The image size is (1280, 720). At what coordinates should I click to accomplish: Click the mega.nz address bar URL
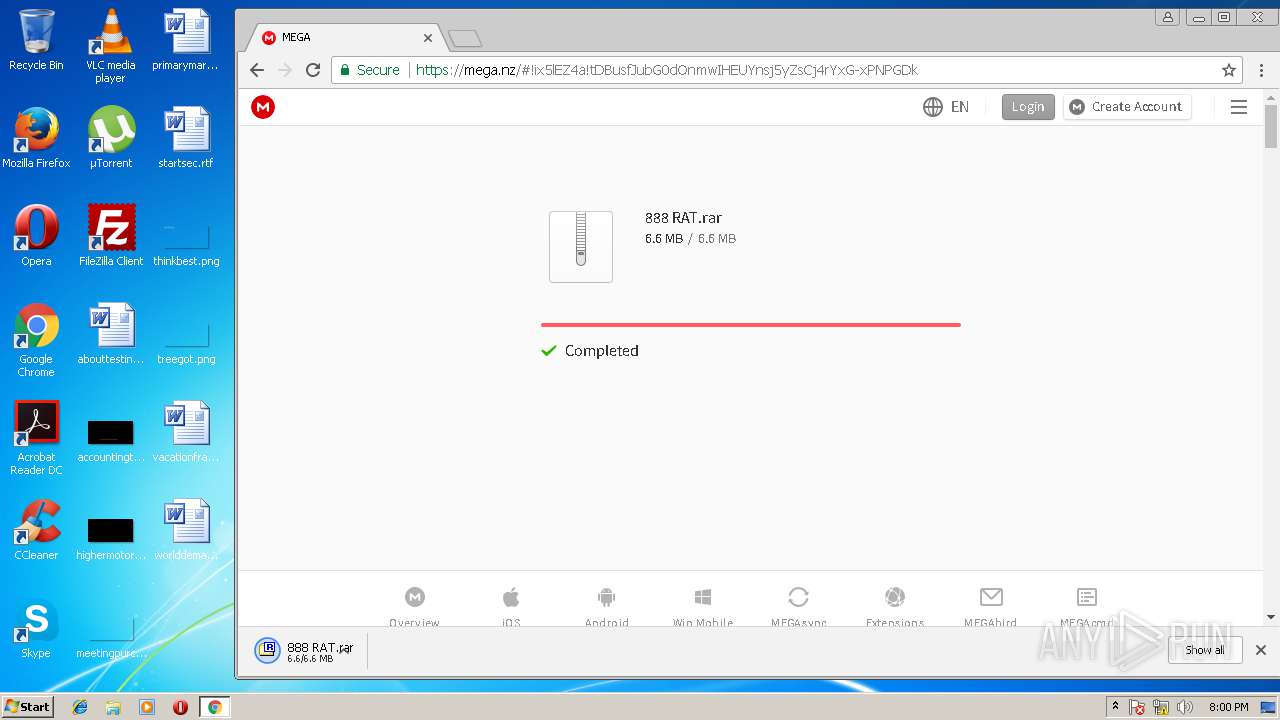coord(667,70)
